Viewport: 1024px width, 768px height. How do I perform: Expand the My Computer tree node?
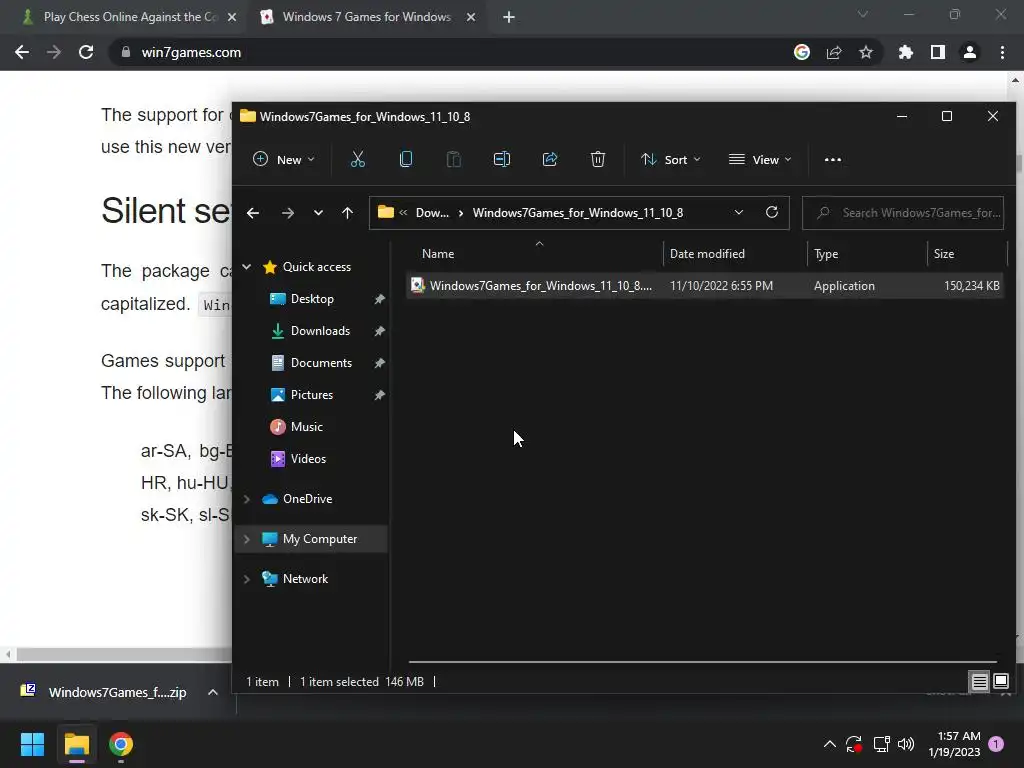pyautogui.click(x=247, y=539)
